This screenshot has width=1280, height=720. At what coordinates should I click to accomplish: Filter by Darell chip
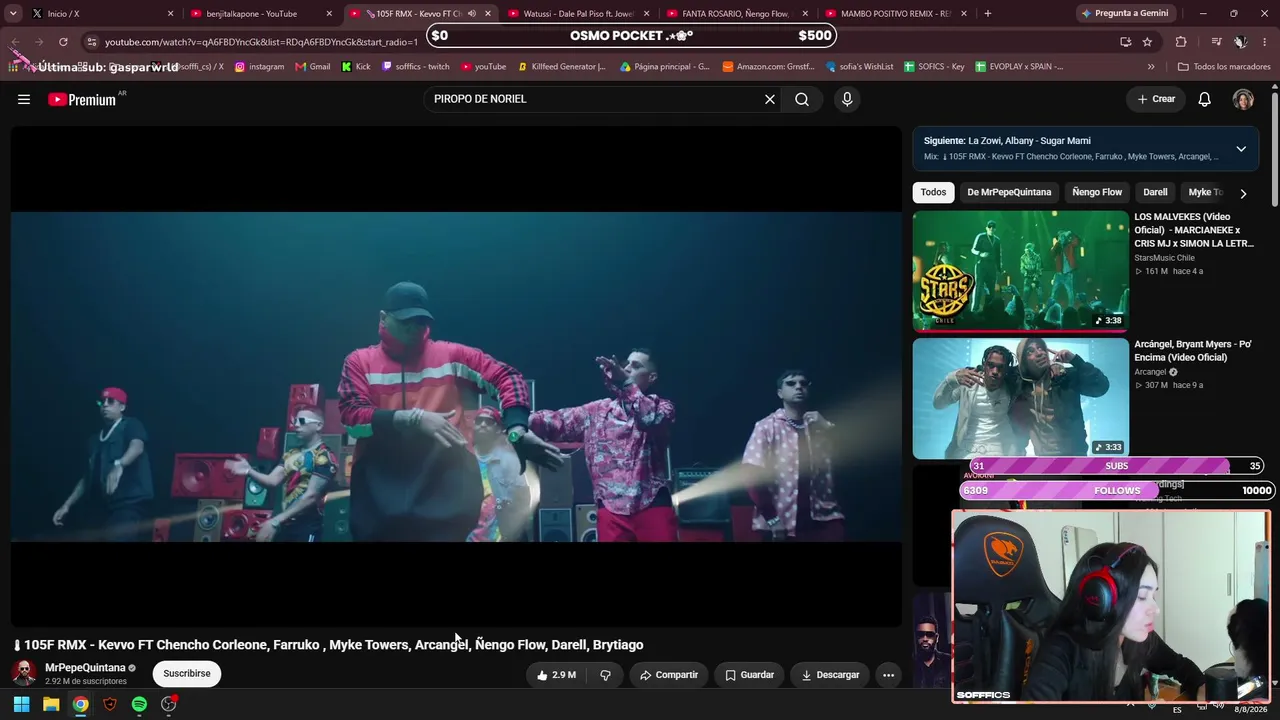pos(1155,192)
